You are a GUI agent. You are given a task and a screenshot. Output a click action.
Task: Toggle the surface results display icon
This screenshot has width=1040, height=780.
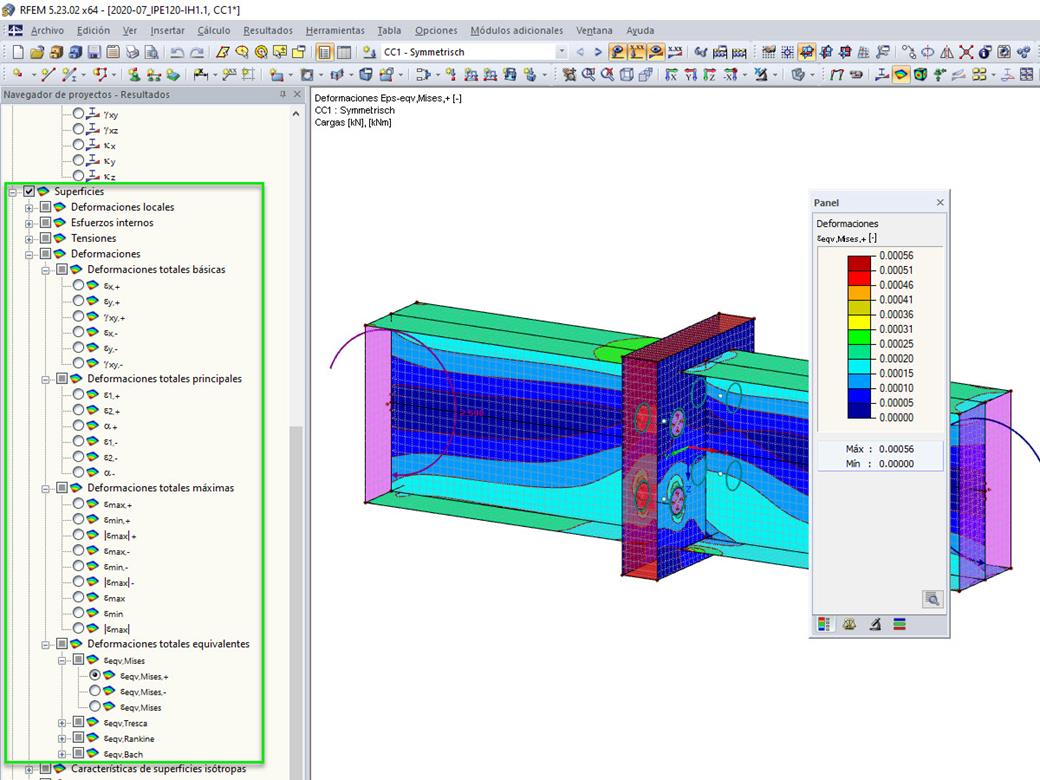click(x=901, y=74)
